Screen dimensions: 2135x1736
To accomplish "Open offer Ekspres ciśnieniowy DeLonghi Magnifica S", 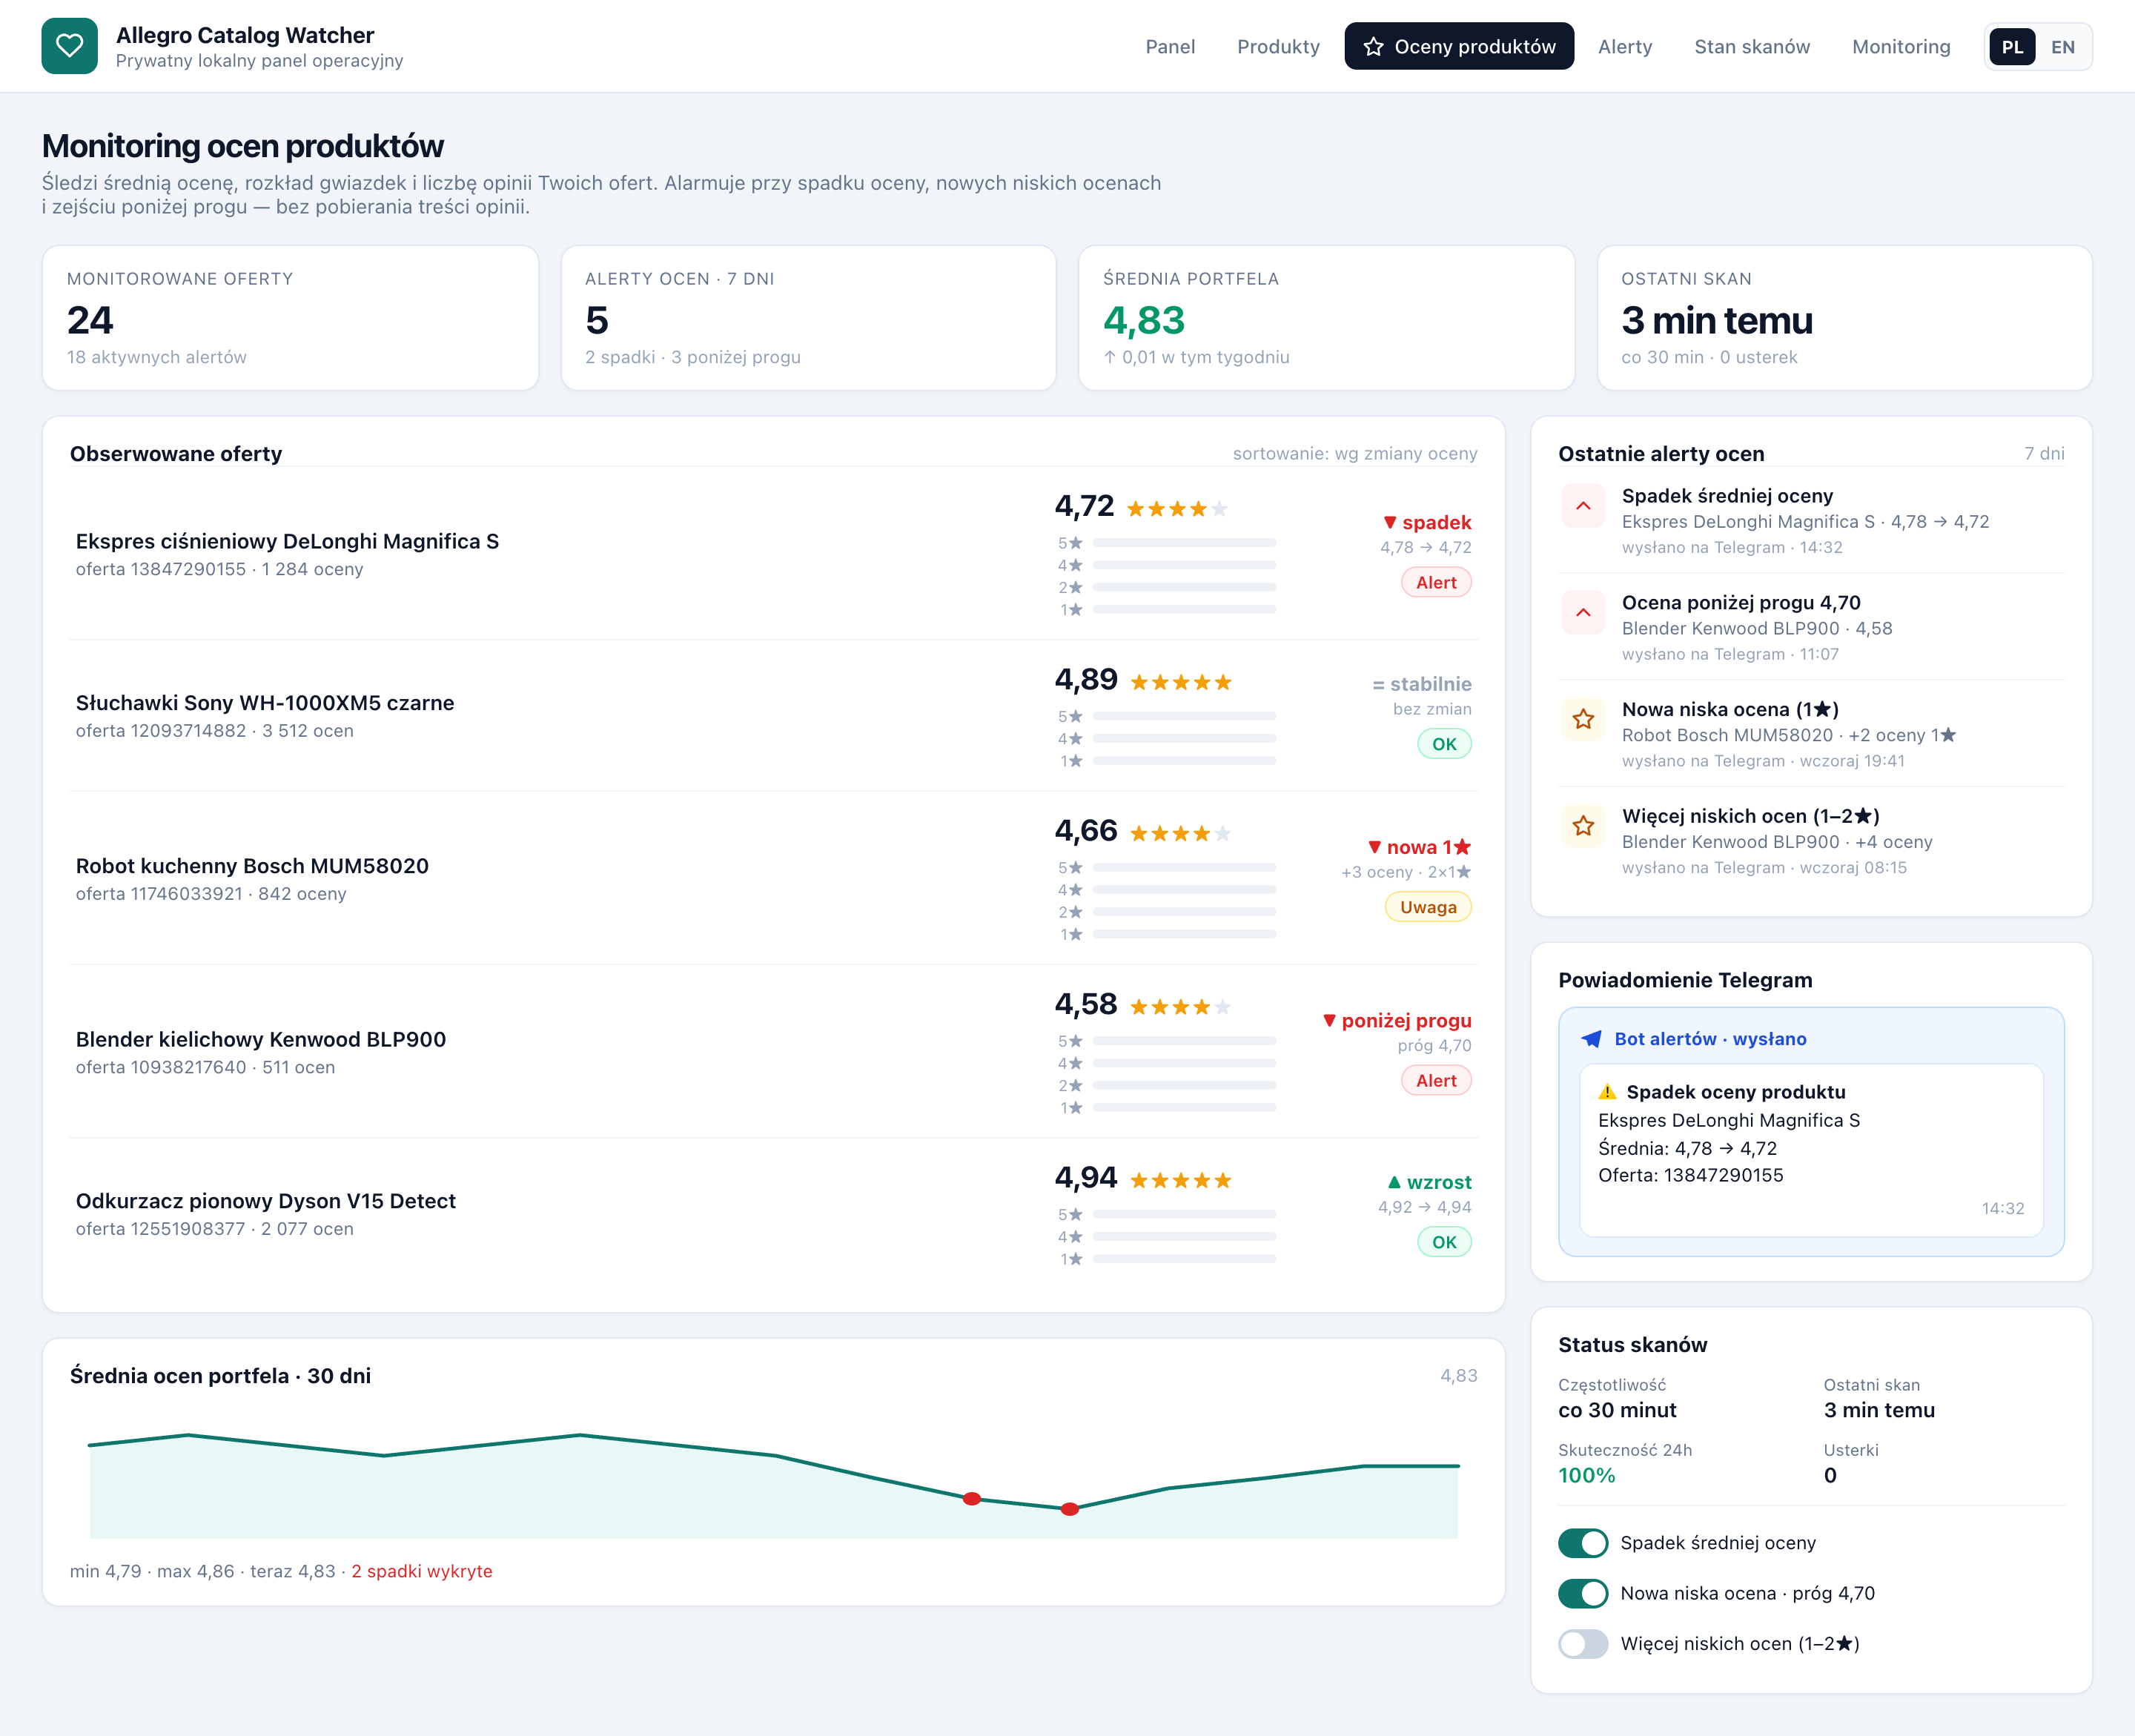I will point(287,542).
